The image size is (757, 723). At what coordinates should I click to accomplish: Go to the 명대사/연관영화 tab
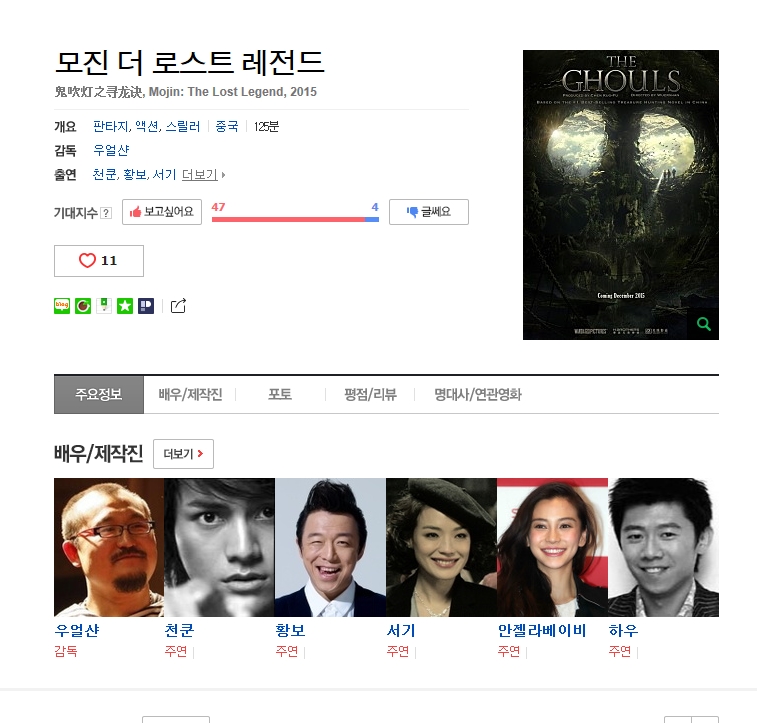pyautogui.click(x=477, y=395)
